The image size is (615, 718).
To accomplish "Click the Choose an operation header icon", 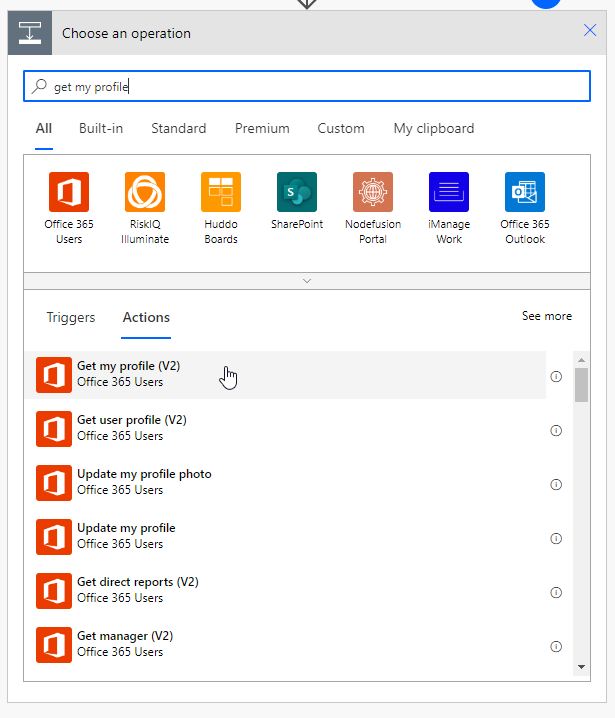I will point(30,33).
